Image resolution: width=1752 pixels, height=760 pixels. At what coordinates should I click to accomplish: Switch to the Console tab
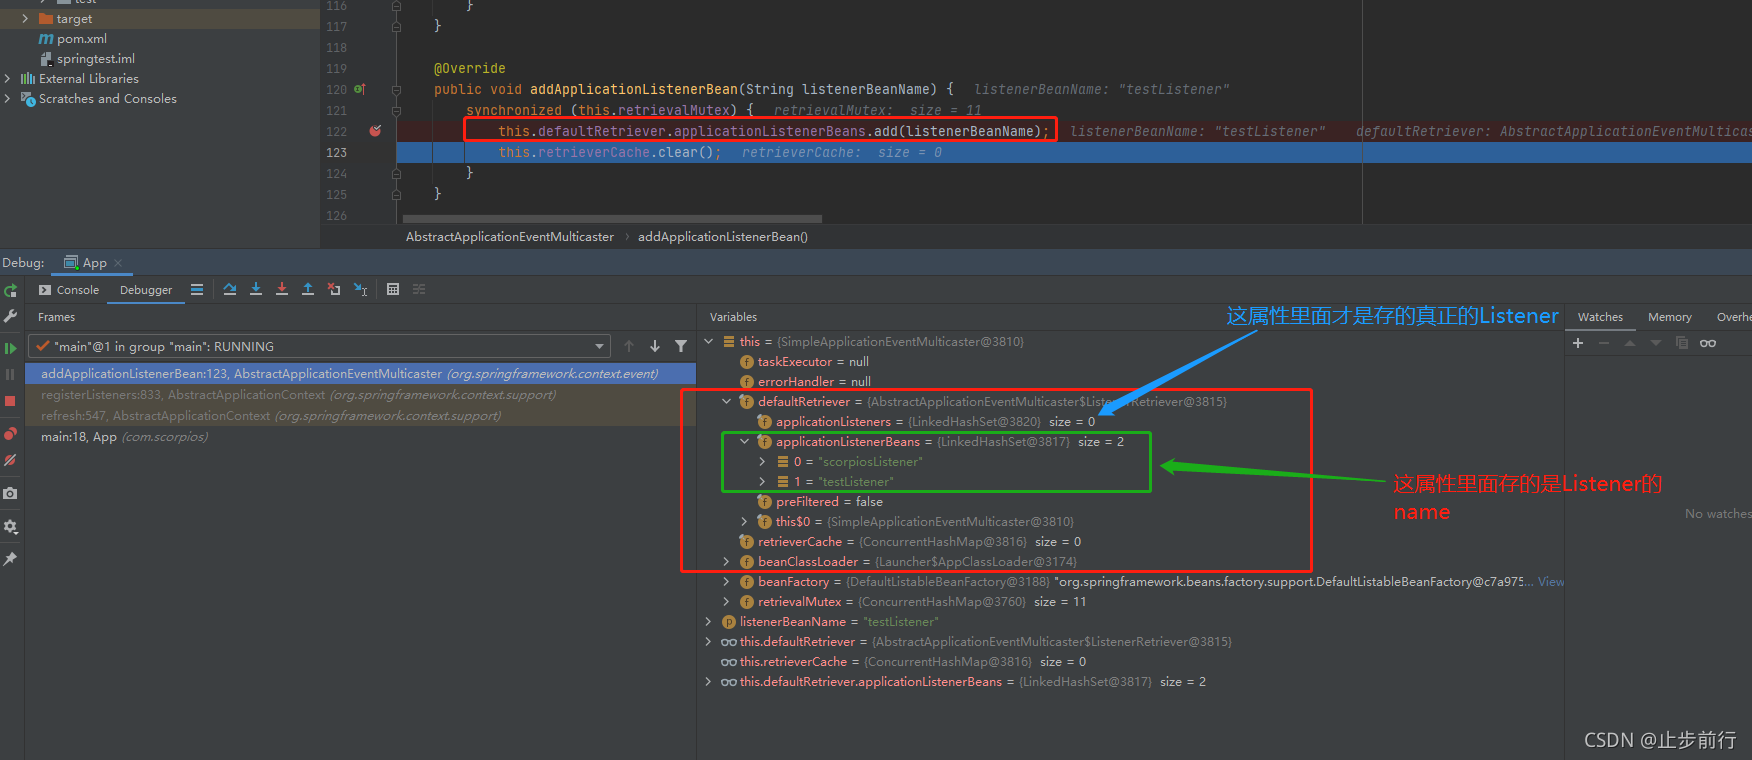pos(69,290)
